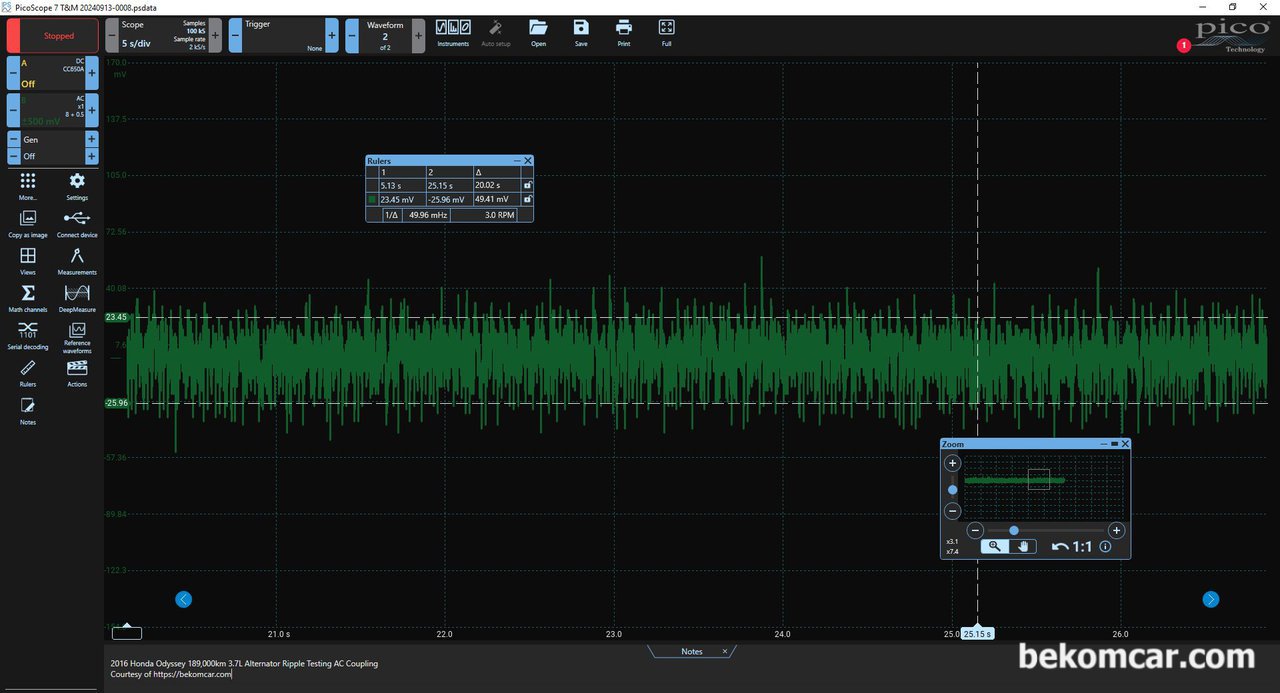
Task: Open the Notes tool in sidebar
Action: (28, 410)
